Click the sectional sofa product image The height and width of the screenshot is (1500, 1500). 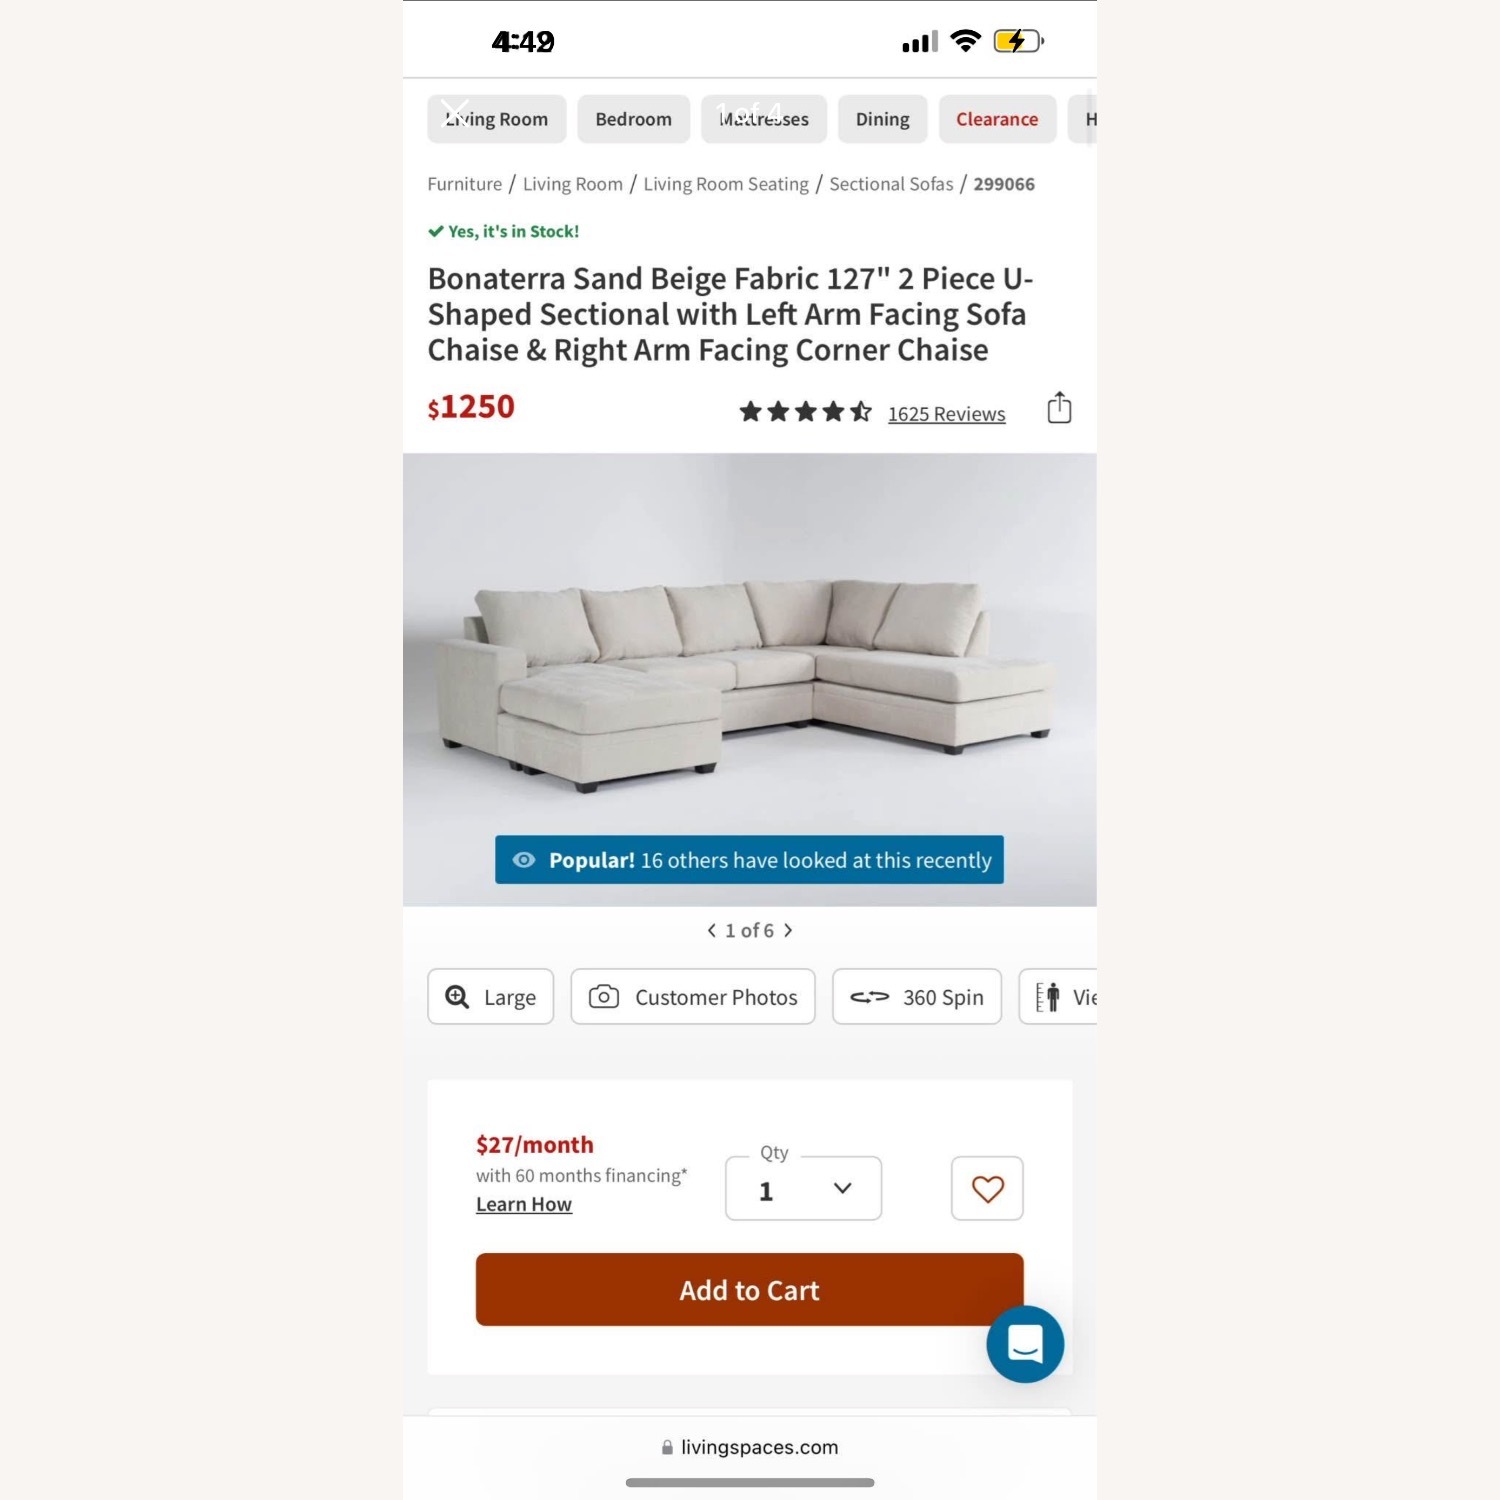(750, 680)
